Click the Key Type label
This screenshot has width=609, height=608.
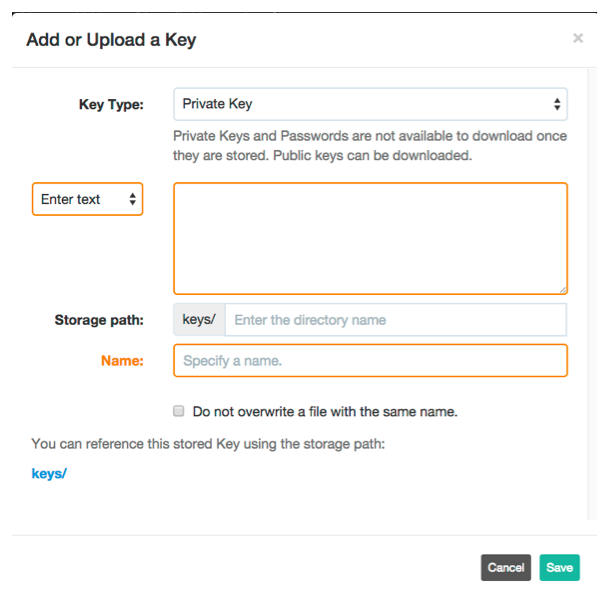111,104
